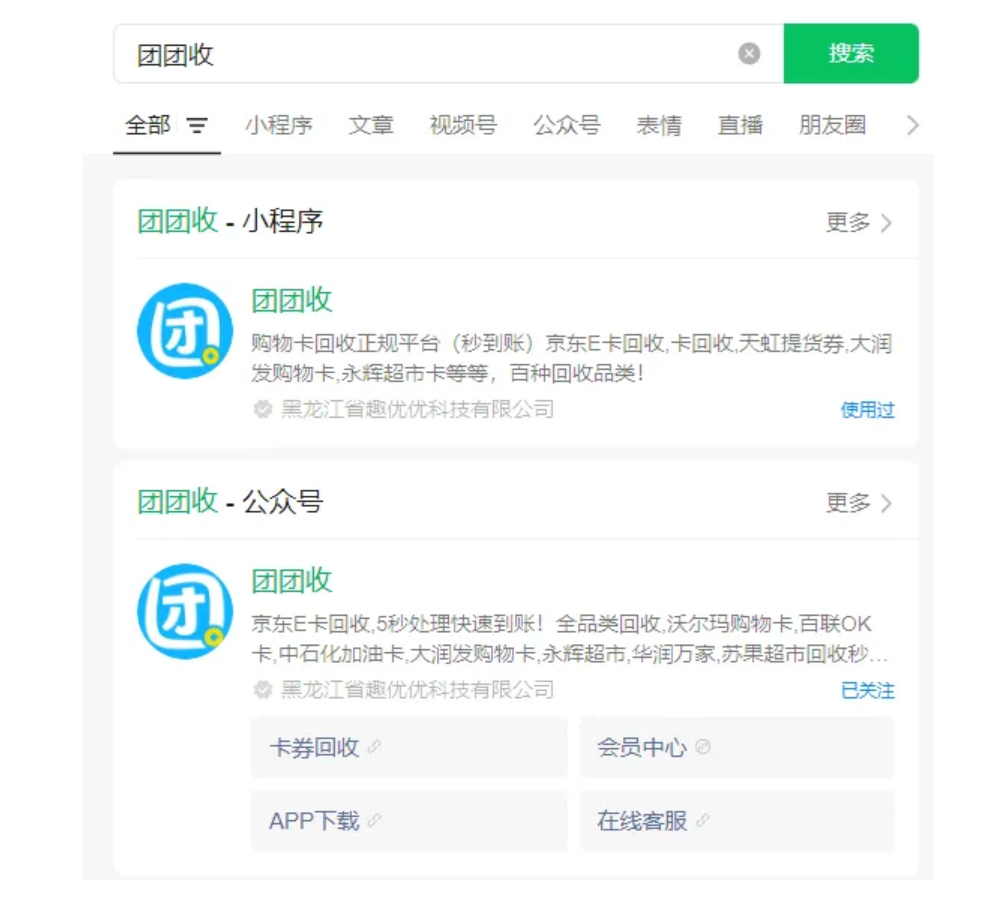Click the 团团收 - 公众号 section heading
This screenshot has height=906, width=999.
[x=231, y=502]
